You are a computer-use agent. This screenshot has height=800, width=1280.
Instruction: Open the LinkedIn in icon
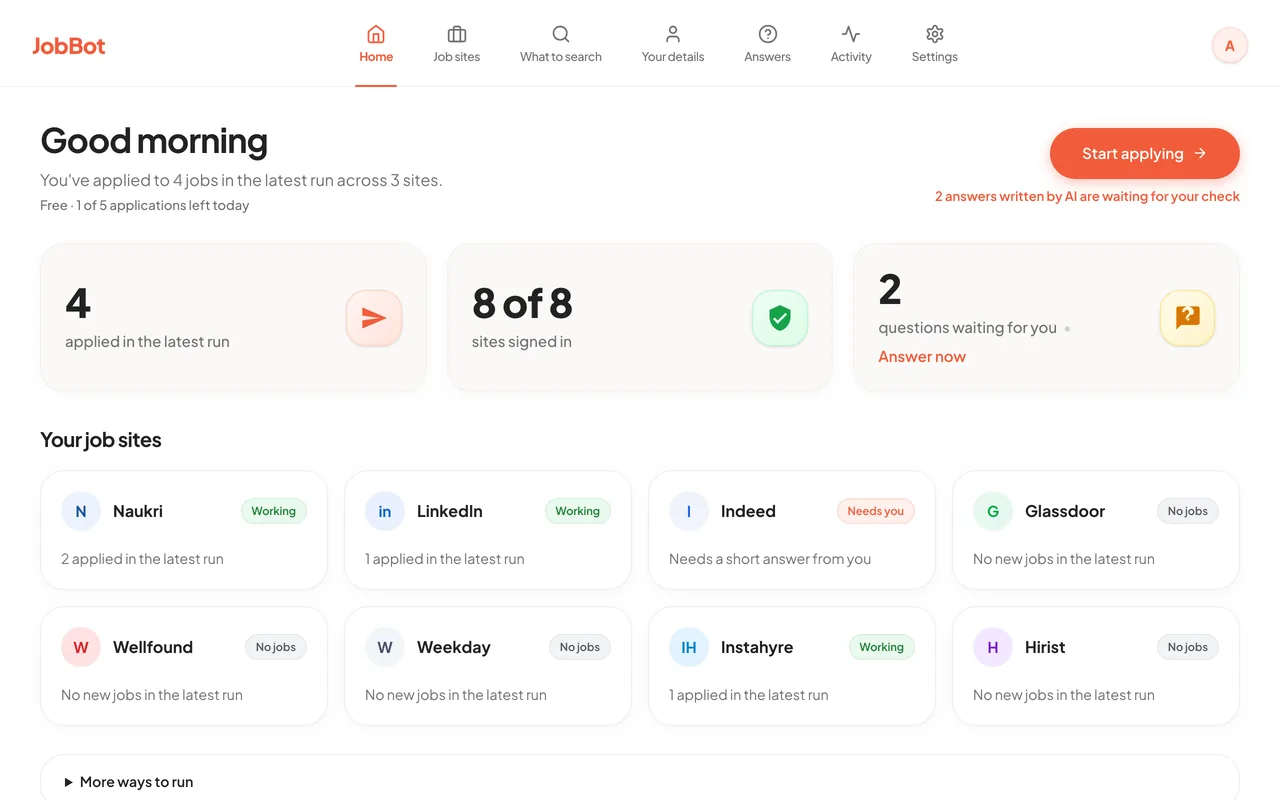point(385,511)
